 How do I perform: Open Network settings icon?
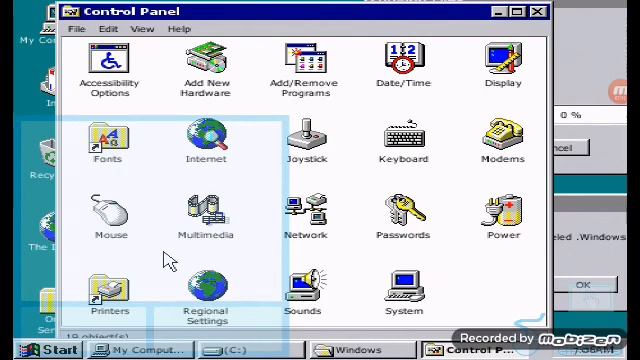click(306, 209)
